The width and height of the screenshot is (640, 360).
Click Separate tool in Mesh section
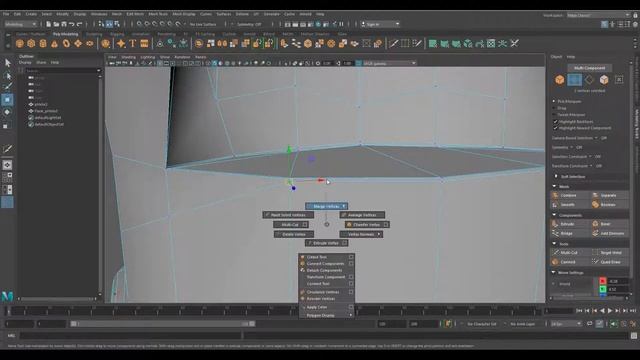coord(610,196)
